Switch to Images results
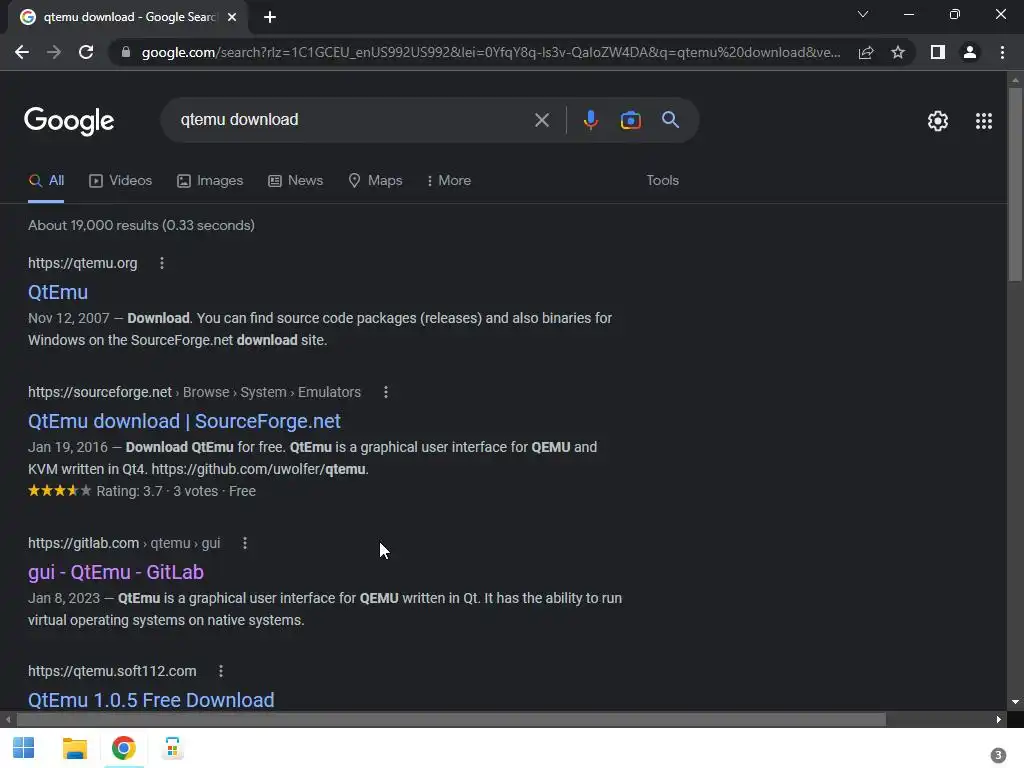The height and width of the screenshot is (768, 1024). [x=210, y=181]
